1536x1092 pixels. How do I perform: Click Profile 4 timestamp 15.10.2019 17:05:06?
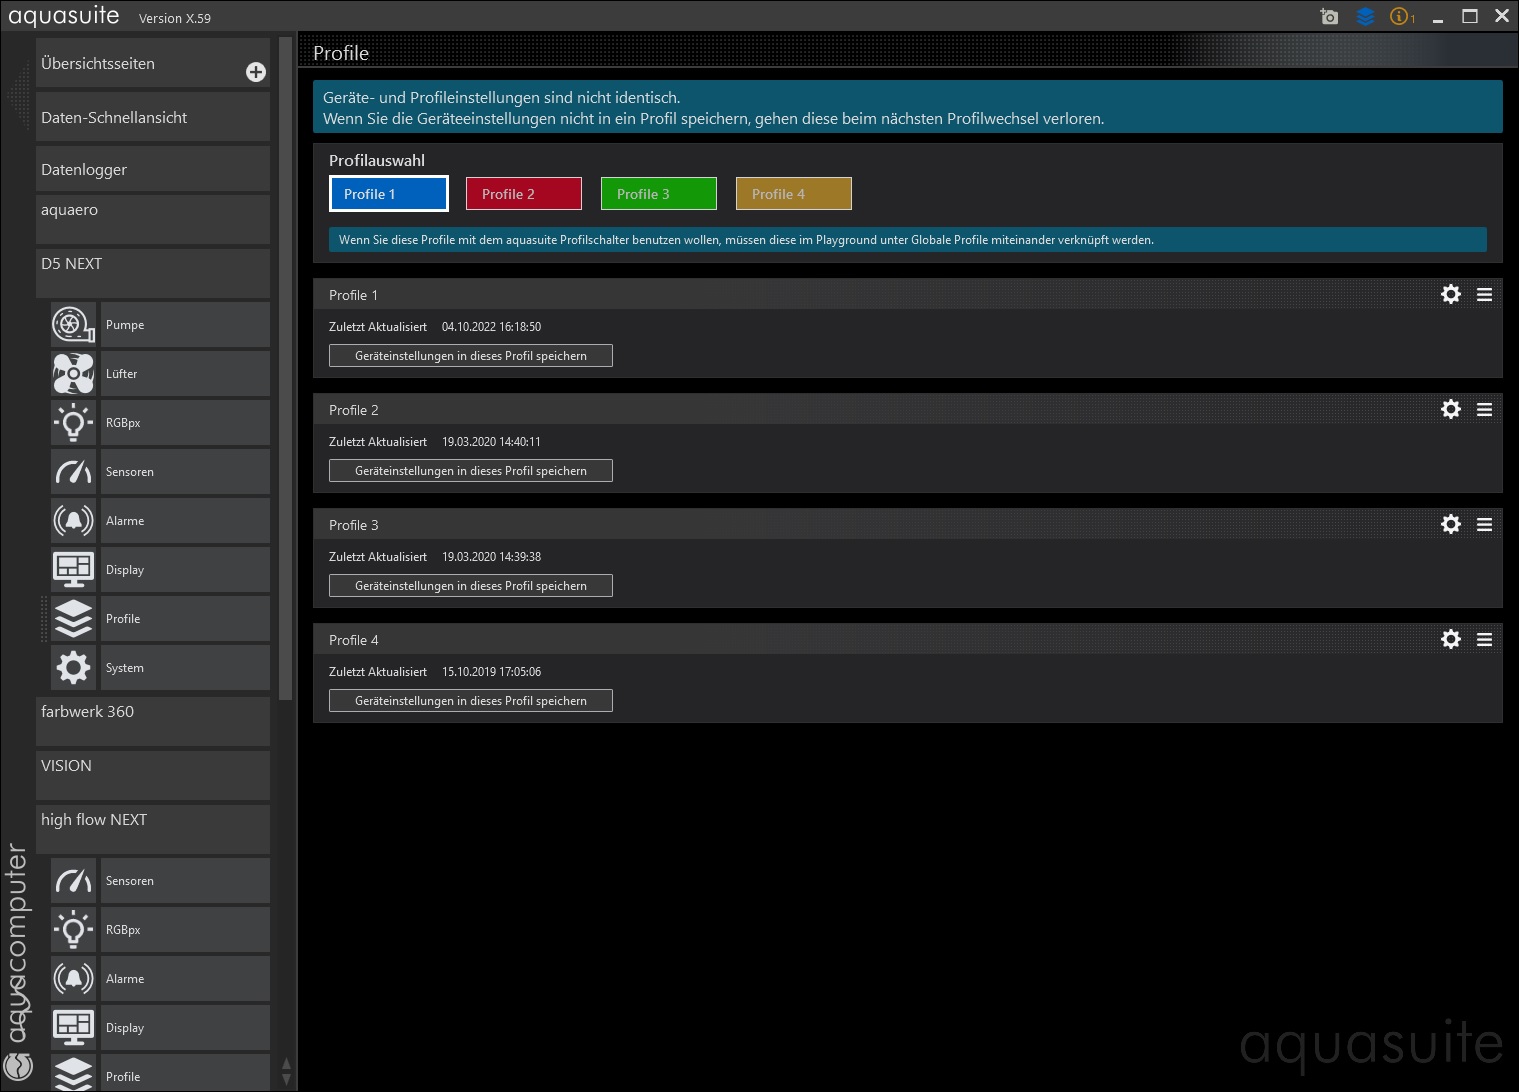tap(491, 672)
